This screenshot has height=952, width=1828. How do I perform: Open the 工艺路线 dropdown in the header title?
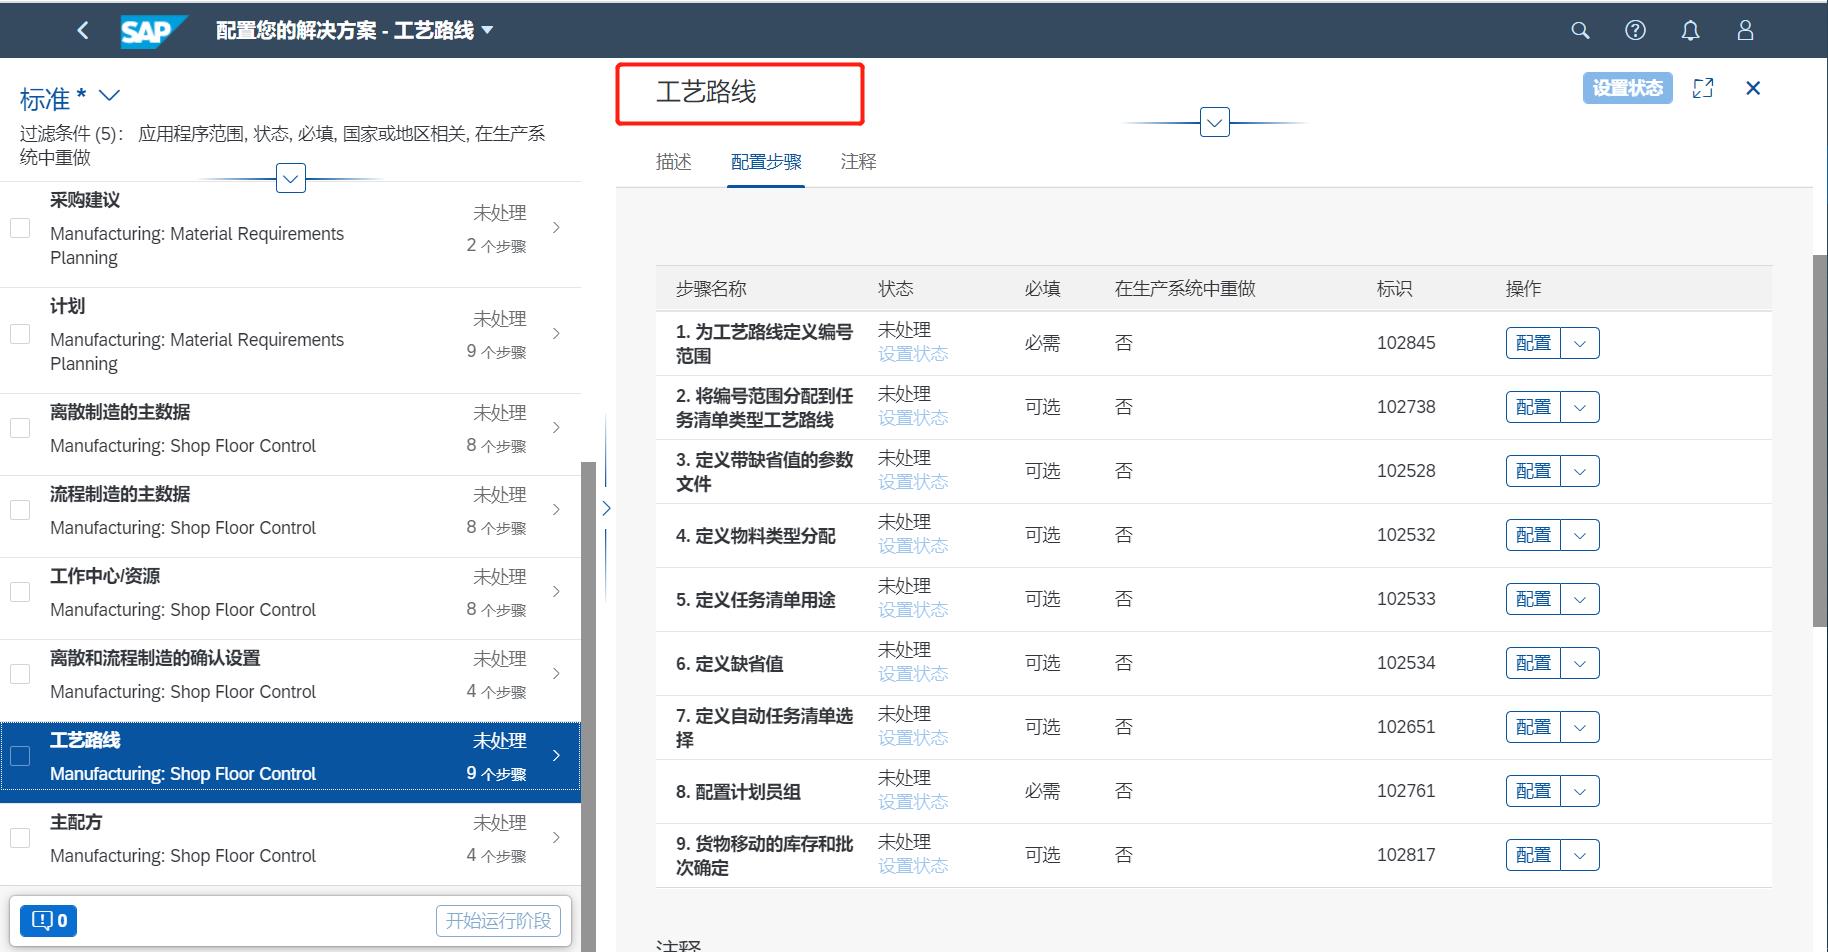(487, 30)
